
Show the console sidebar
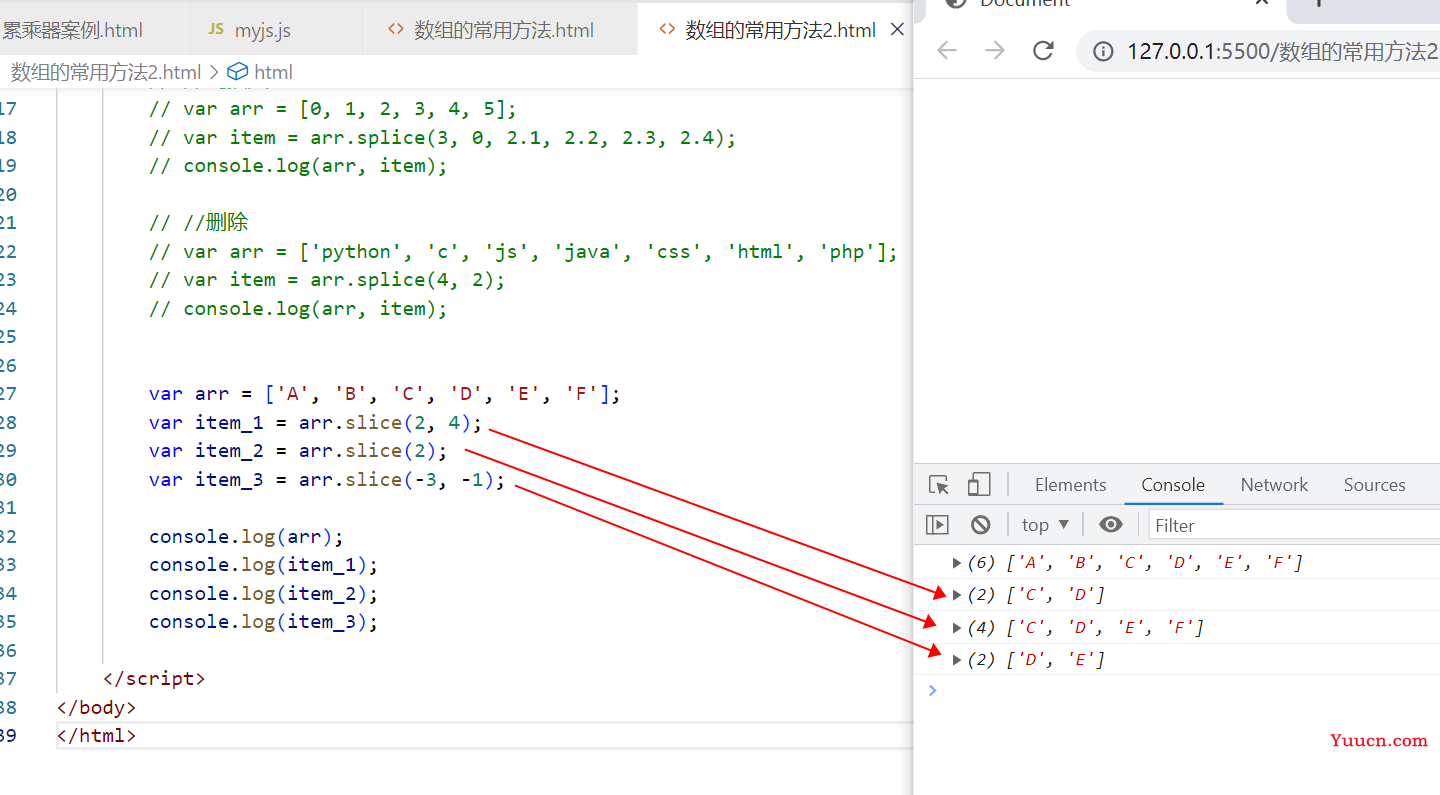pyautogui.click(x=937, y=525)
